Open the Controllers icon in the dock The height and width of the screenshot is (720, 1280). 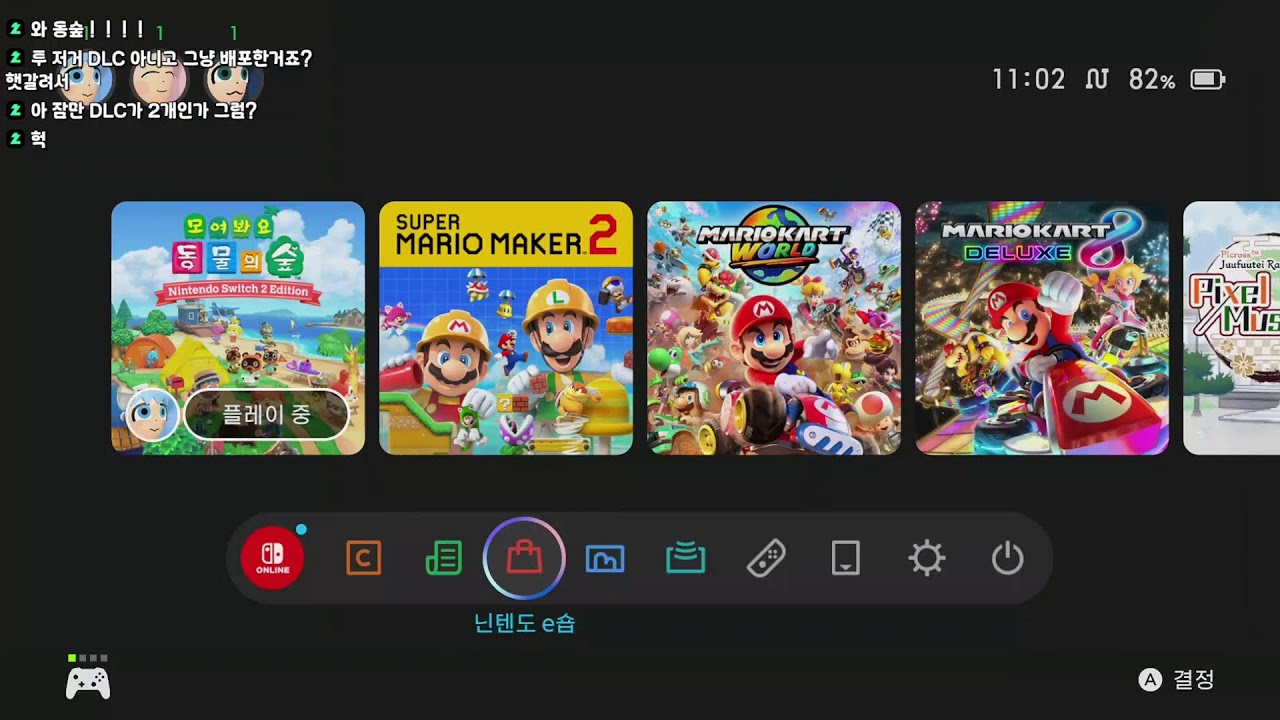[x=766, y=558]
